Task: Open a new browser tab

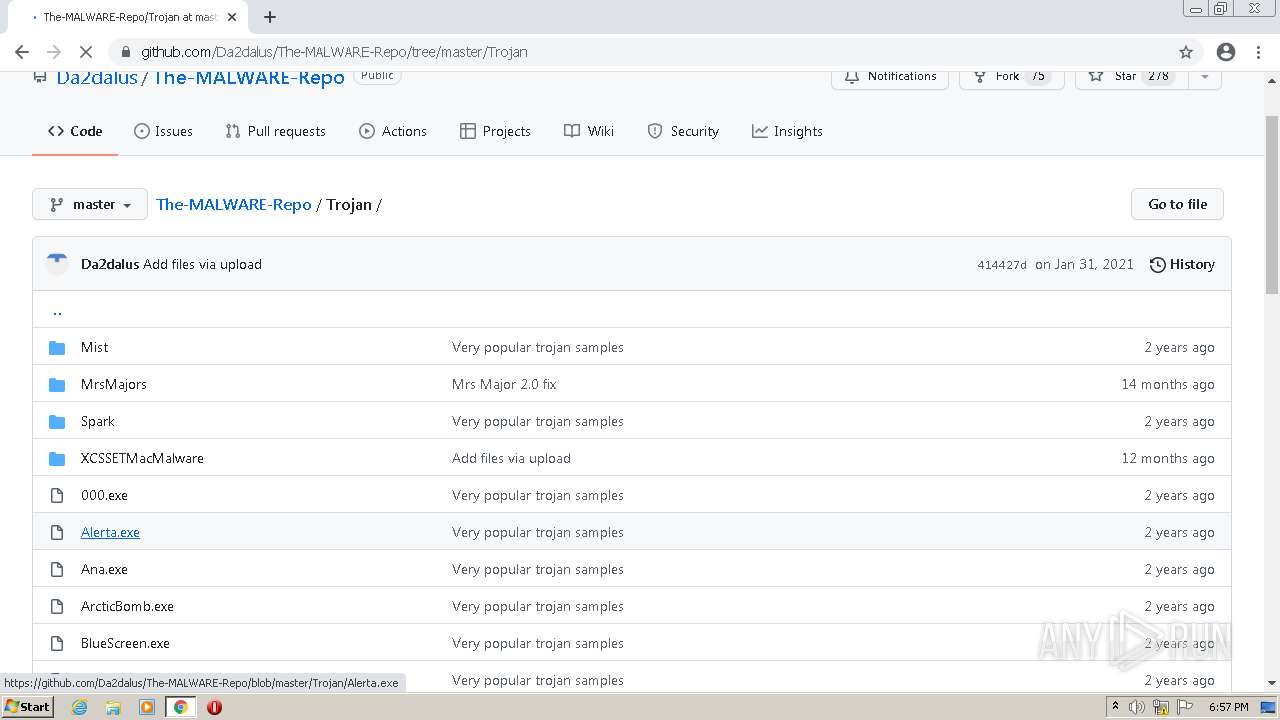Action: click(270, 17)
